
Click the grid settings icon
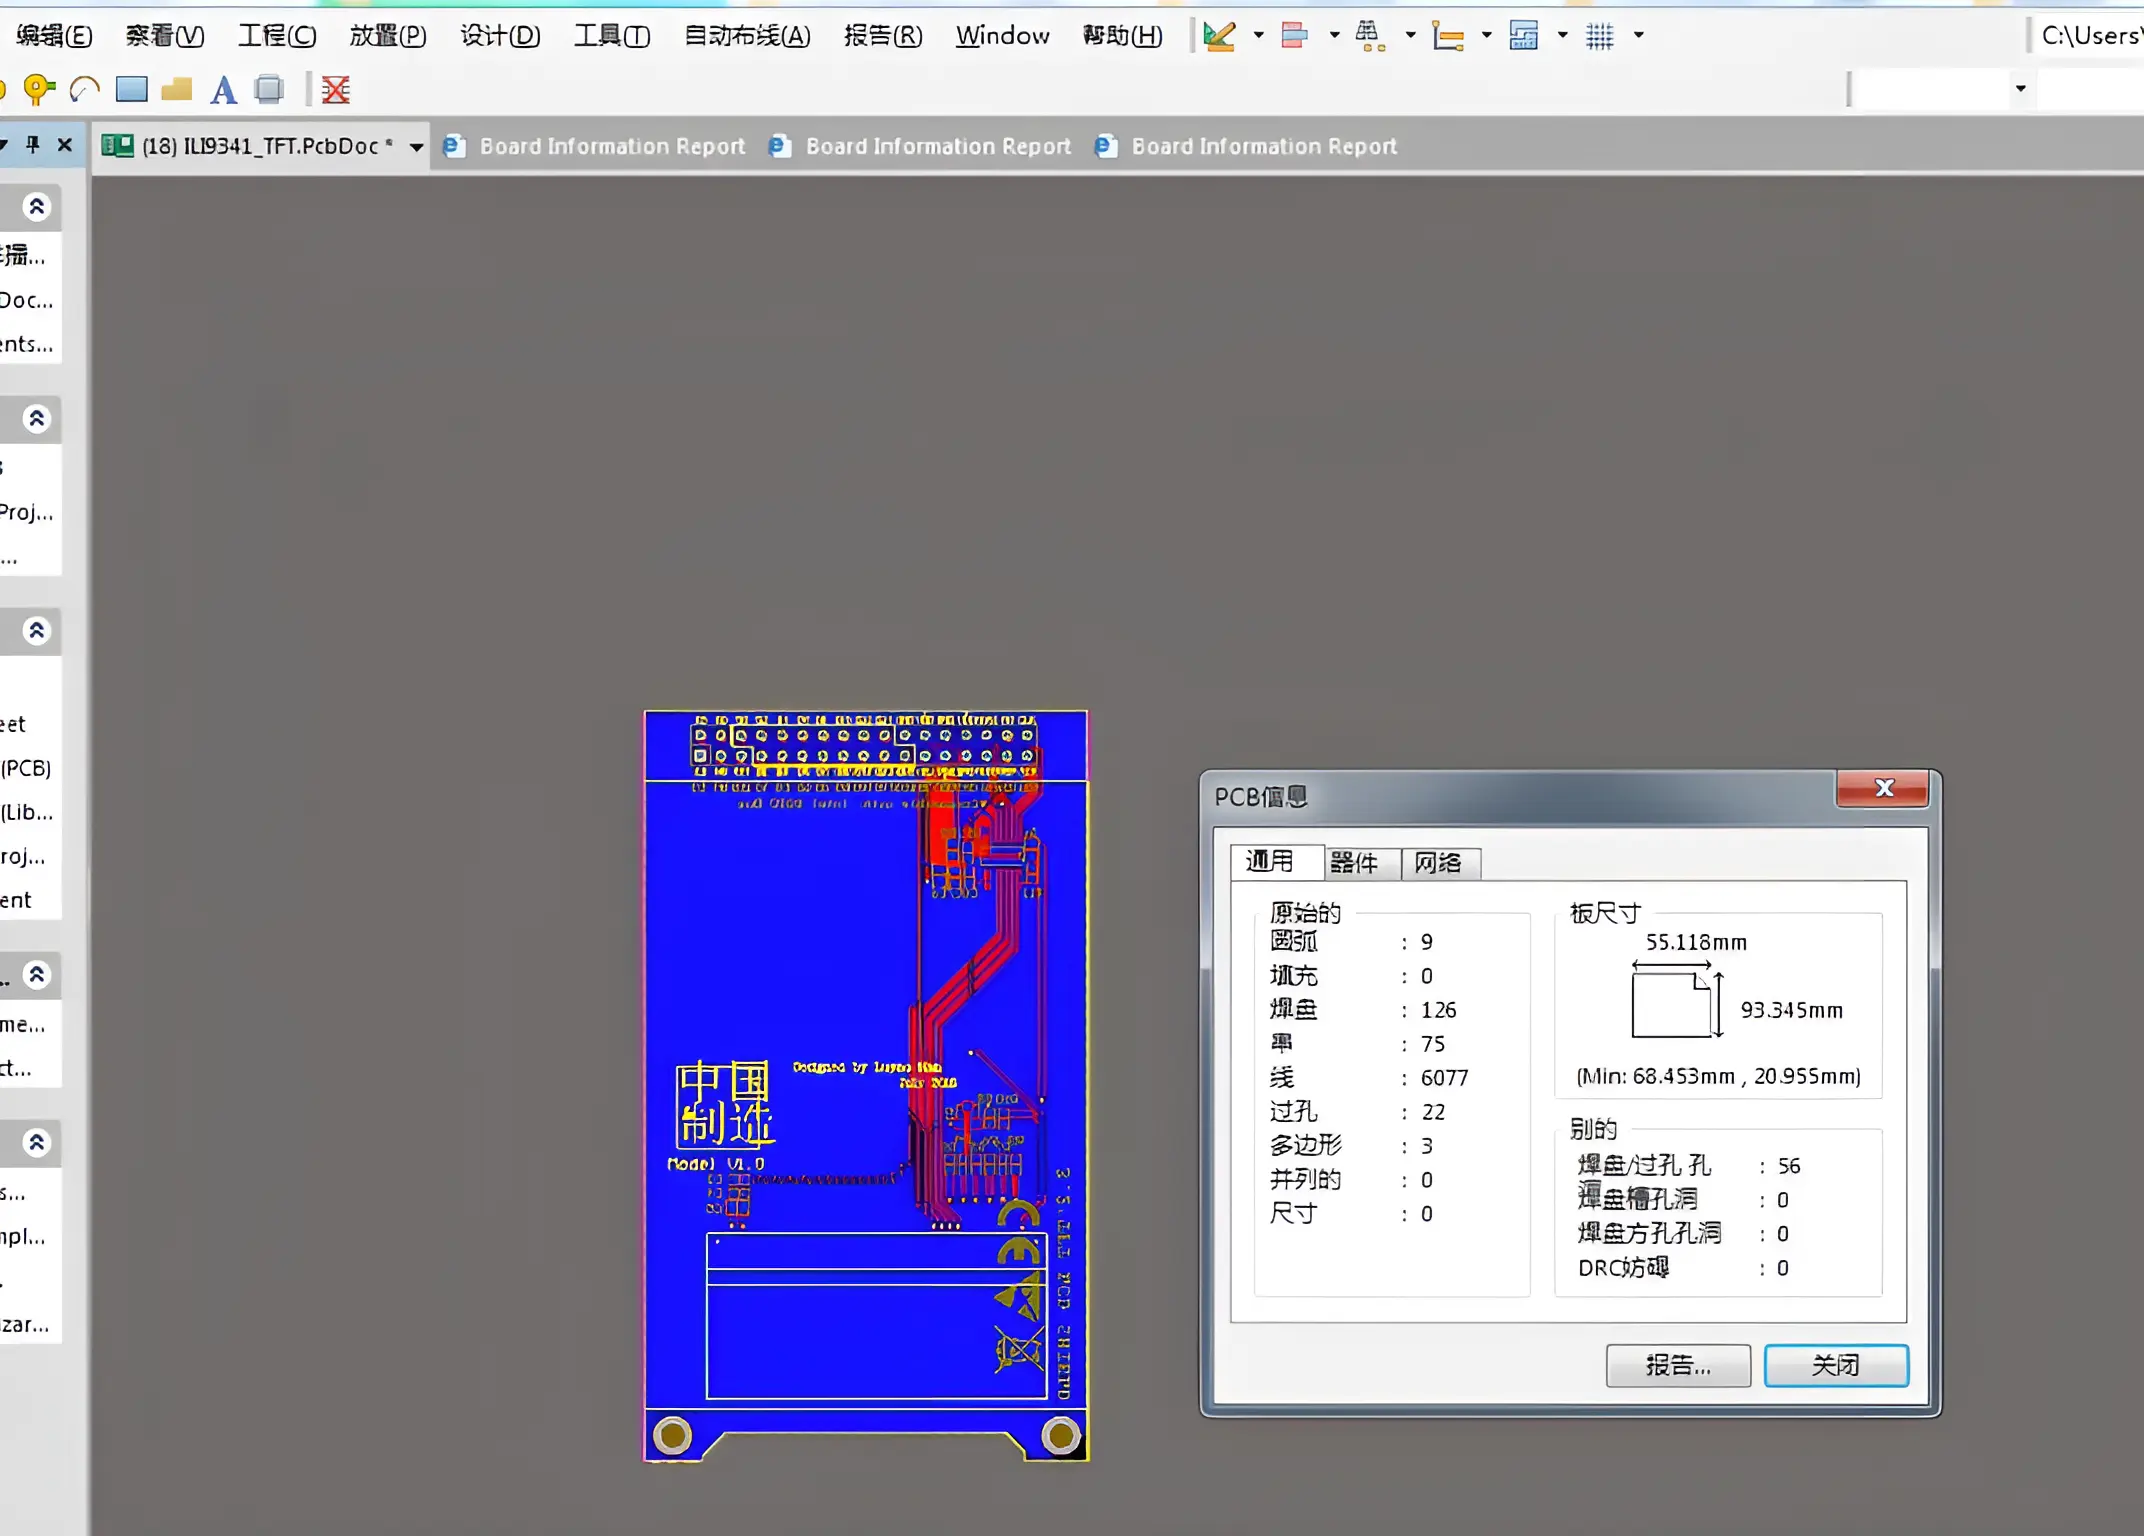pos(1599,36)
